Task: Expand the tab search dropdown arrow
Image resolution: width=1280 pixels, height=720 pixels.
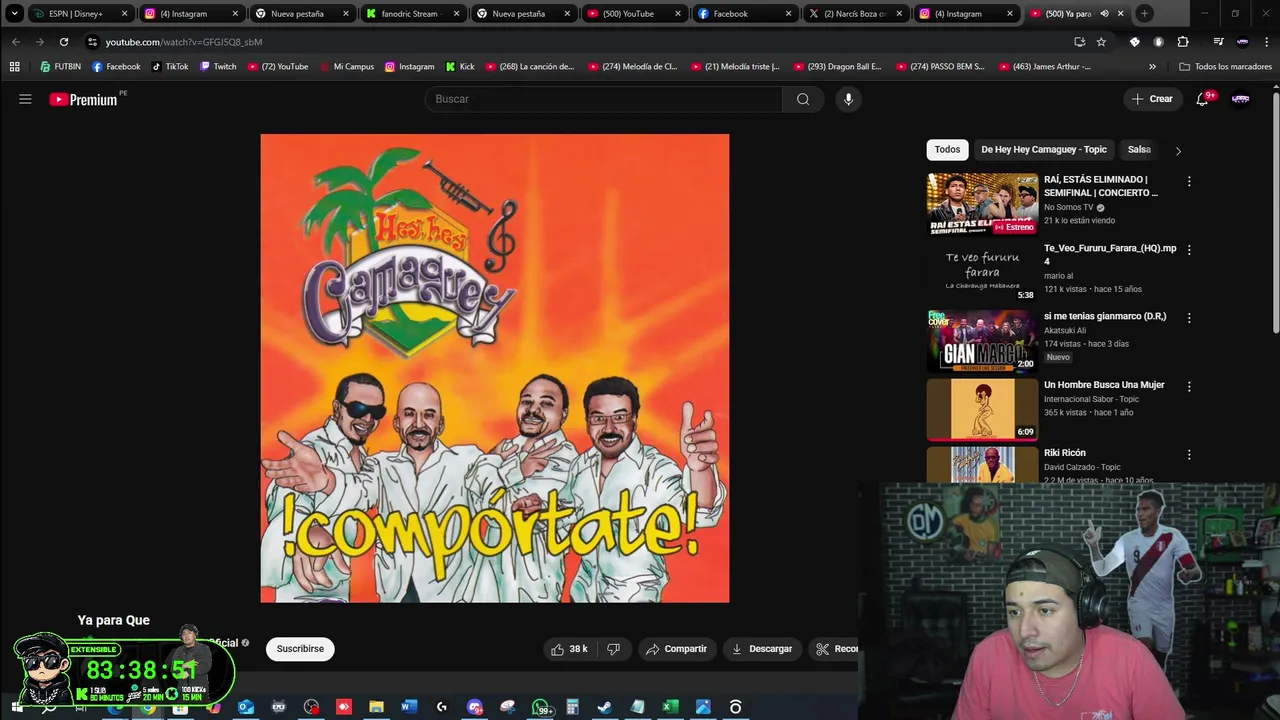Action: (14, 14)
